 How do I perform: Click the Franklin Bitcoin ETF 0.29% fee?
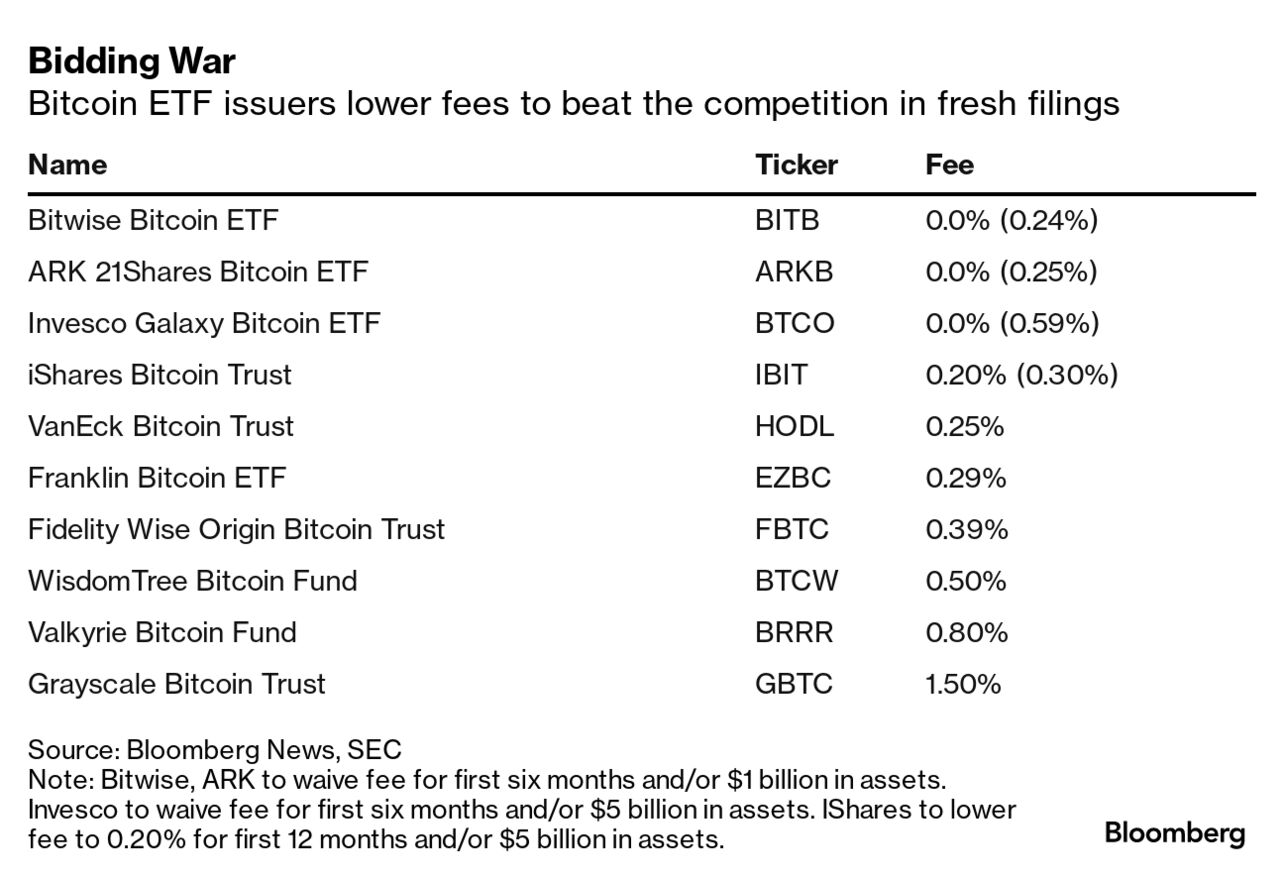click(965, 478)
